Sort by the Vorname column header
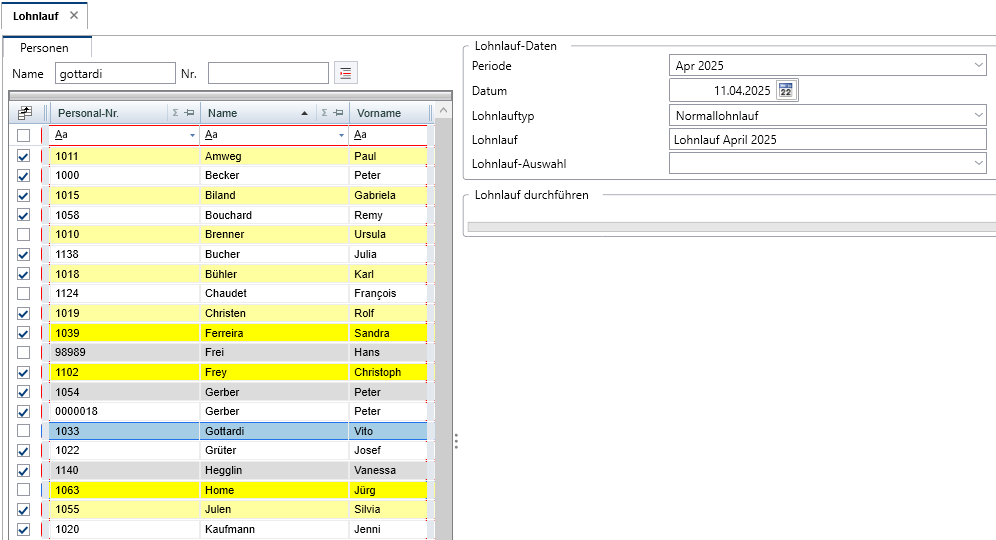 coord(379,113)
